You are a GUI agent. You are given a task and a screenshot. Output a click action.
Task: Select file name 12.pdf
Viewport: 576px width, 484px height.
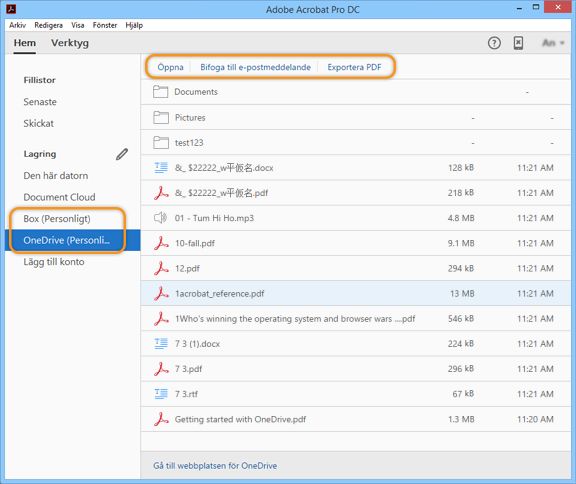187,268
